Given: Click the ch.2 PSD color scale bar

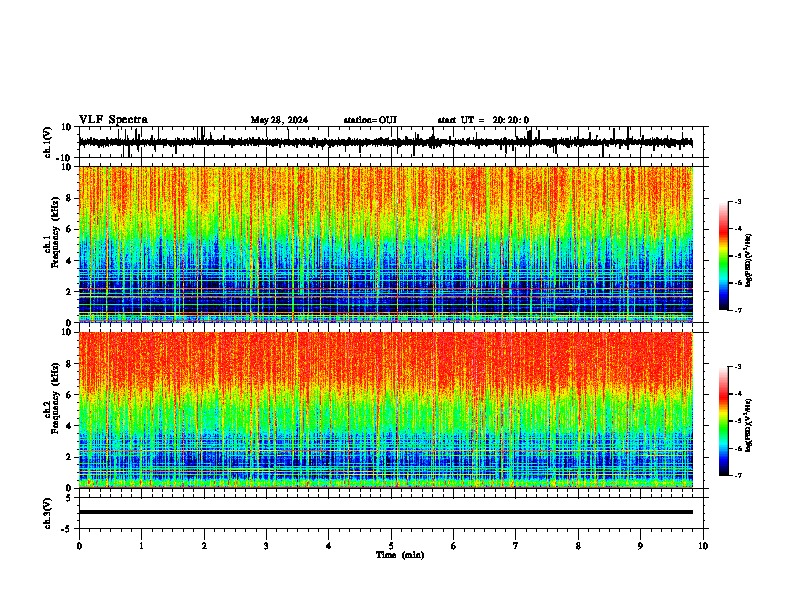Looking at the screenshot, I should click(724, 421).
